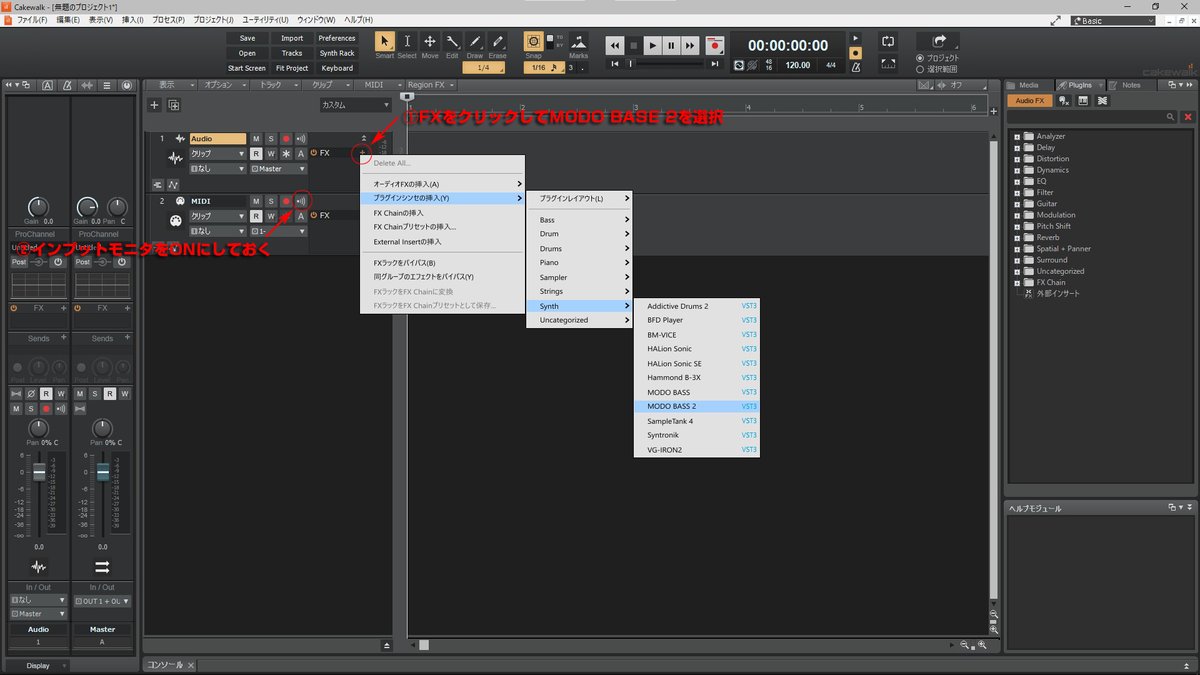Viewport: 1200px width, 675px height.
Task: Open Preferences from the toolbar
Action: (x=337, y=38)
